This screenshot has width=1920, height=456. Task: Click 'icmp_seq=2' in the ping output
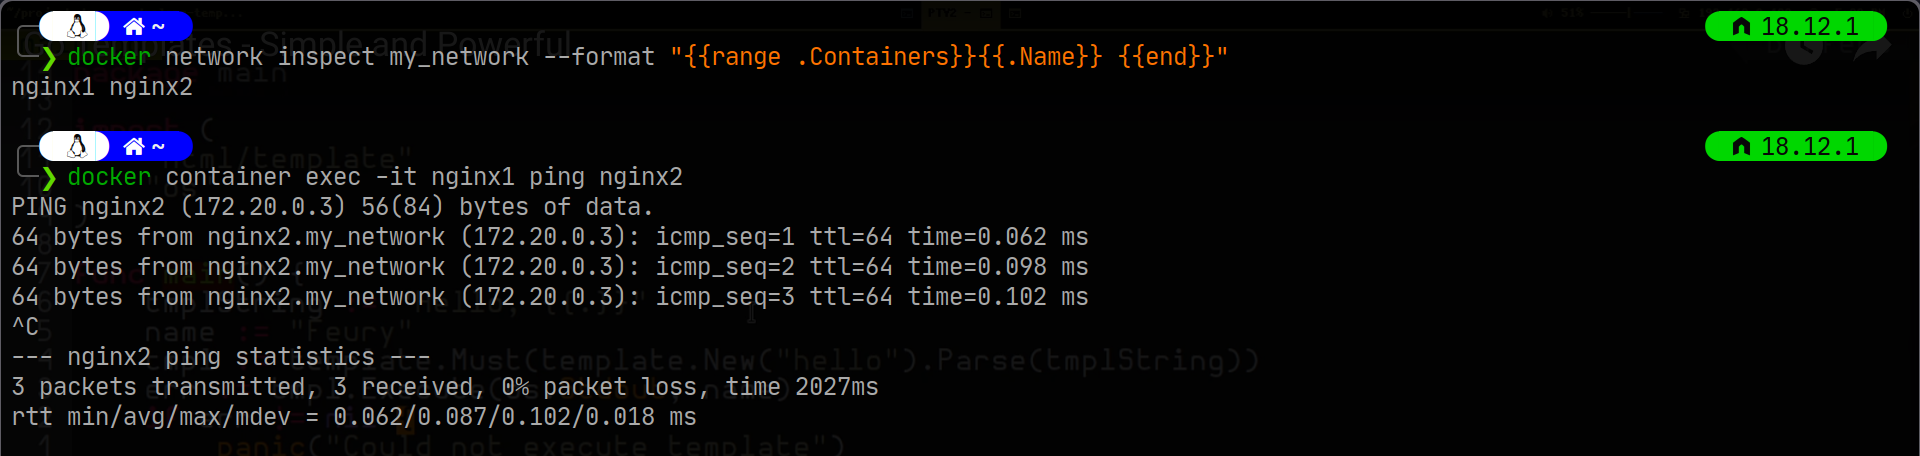(x=725, y=267)
